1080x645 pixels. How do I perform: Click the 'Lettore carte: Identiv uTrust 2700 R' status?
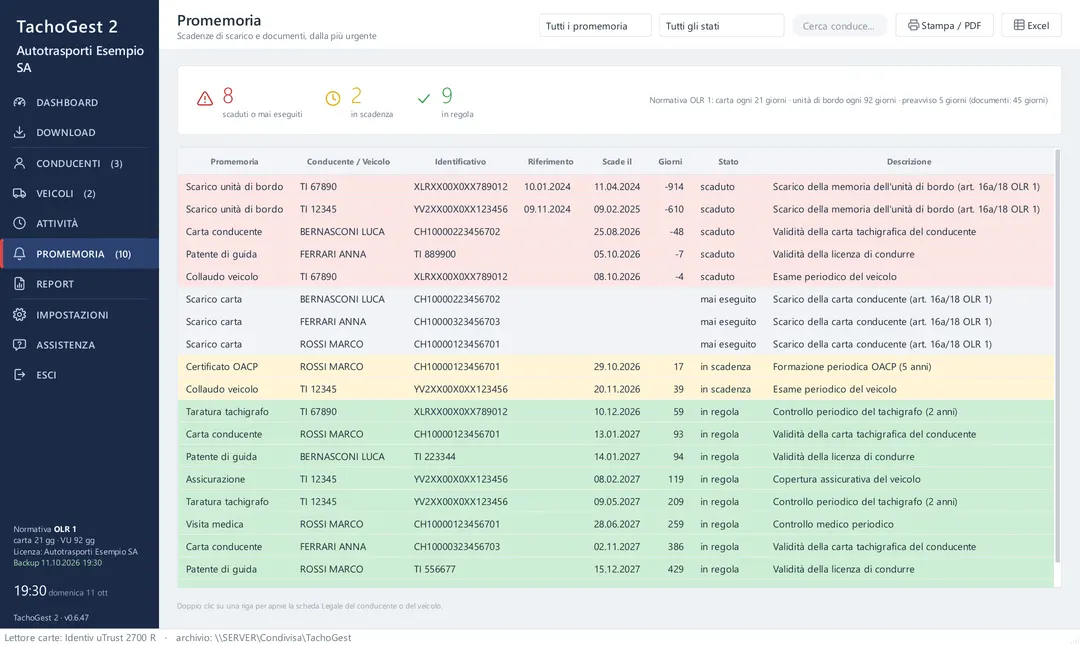[80, 638]
